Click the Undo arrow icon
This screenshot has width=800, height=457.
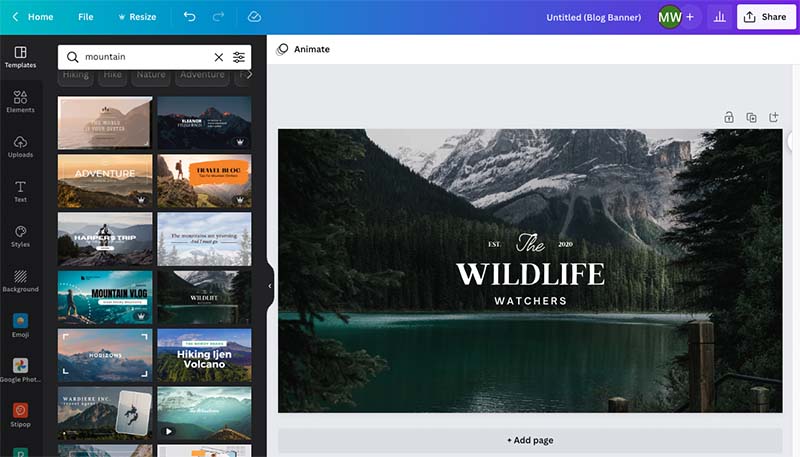click(x=190, y=17)
